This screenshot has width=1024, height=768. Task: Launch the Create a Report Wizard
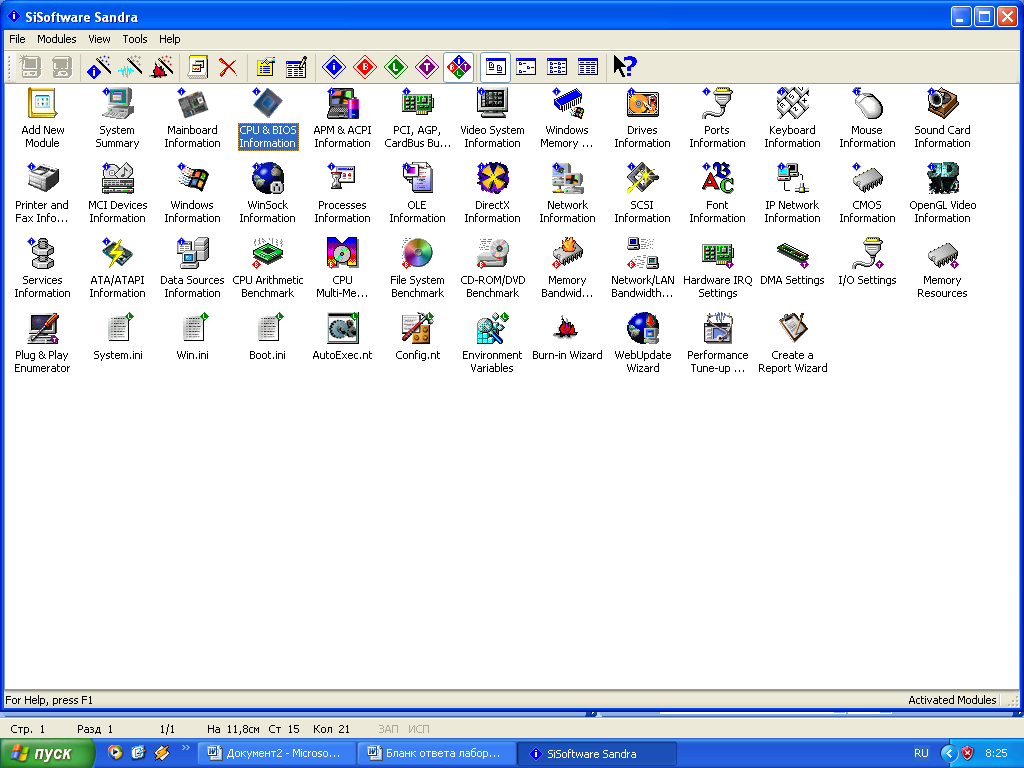[x=792, y=344]
